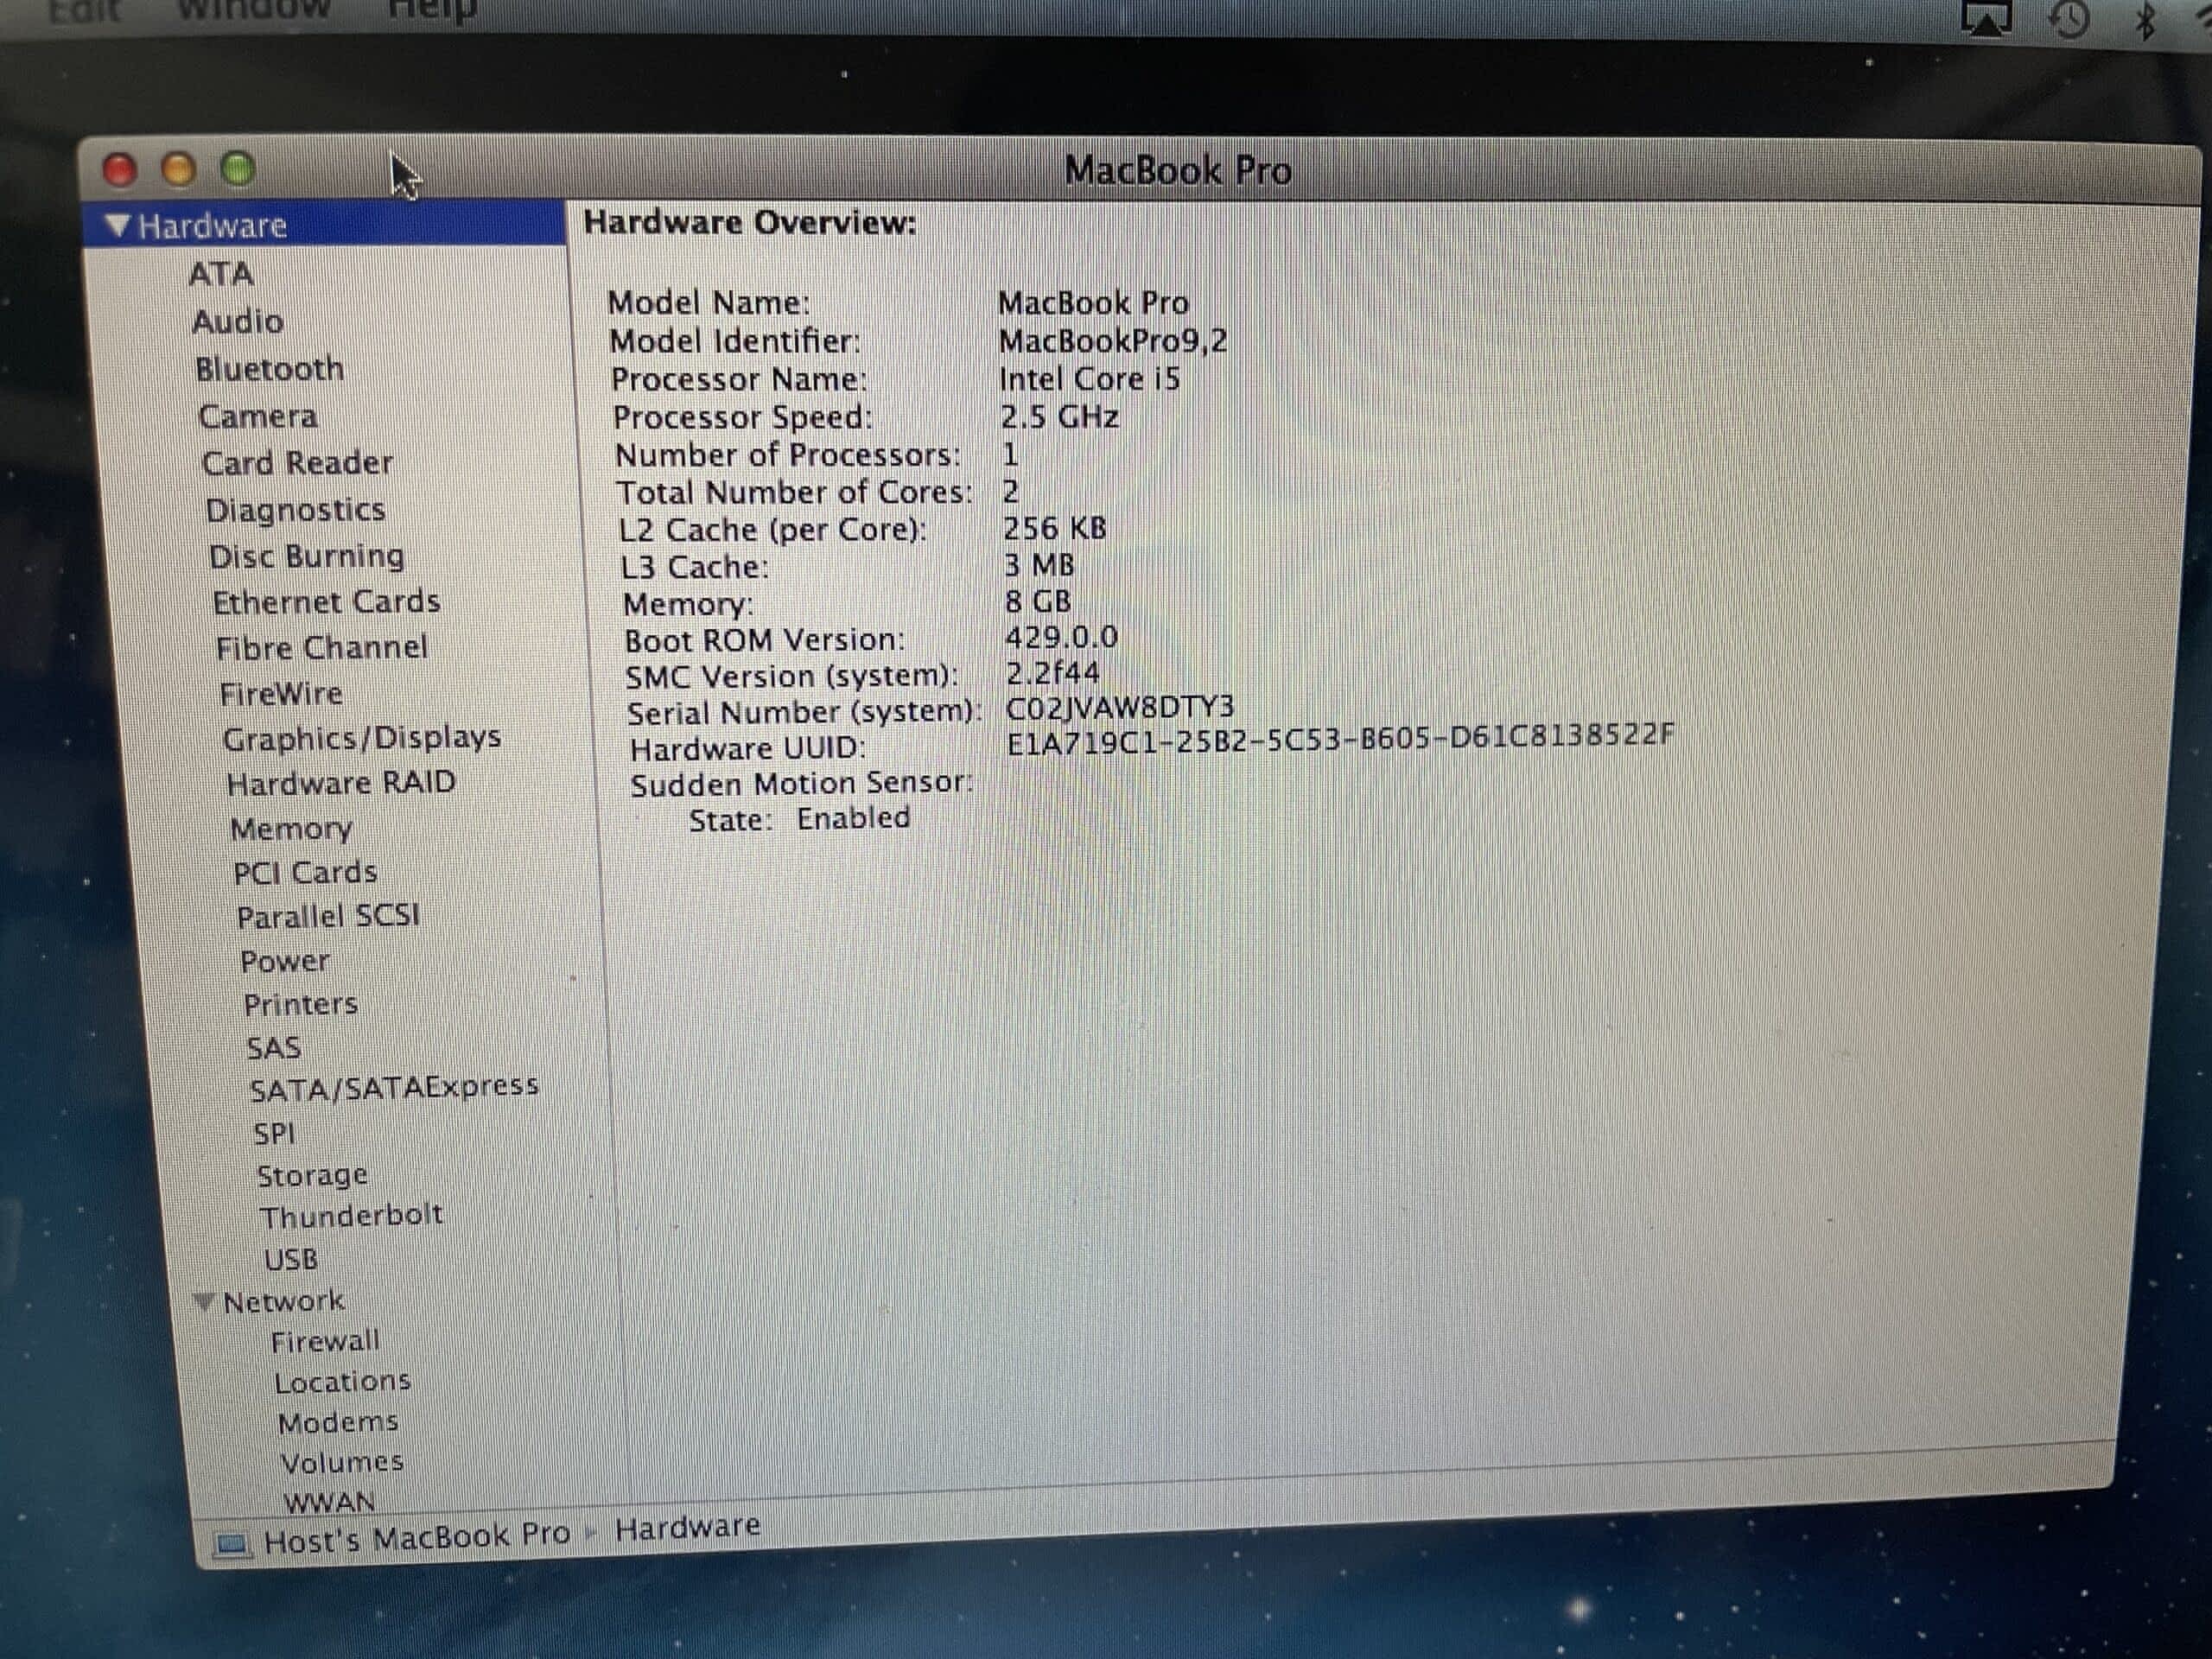Viewport: 2212px width, 1659px height.
Task: Click Hardware in the path bar
Action: tap(687, 1527)
